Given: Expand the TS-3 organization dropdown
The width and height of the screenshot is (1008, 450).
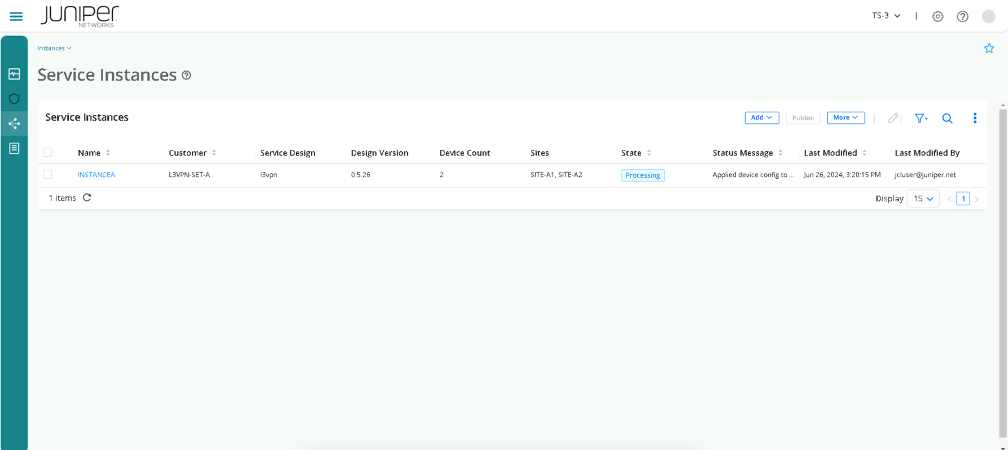Looking at the screenshot, I should tap(886, 15).
